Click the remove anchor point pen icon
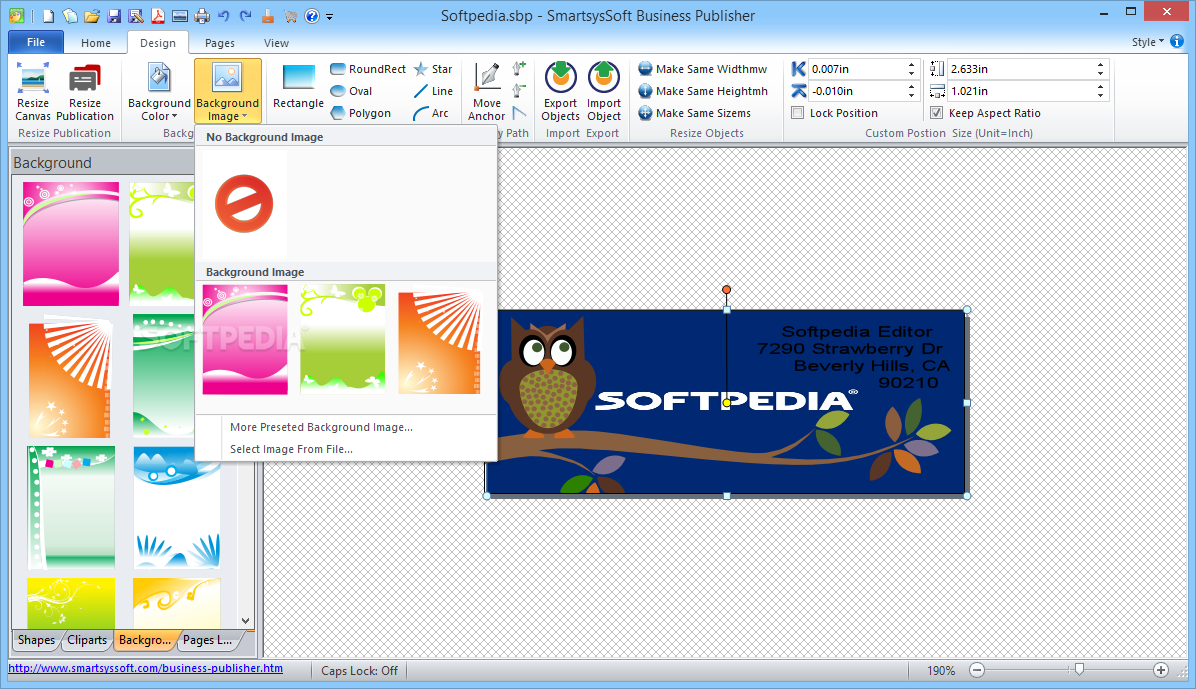Screen dimensions: 1196x689 (x=519, y=91)
